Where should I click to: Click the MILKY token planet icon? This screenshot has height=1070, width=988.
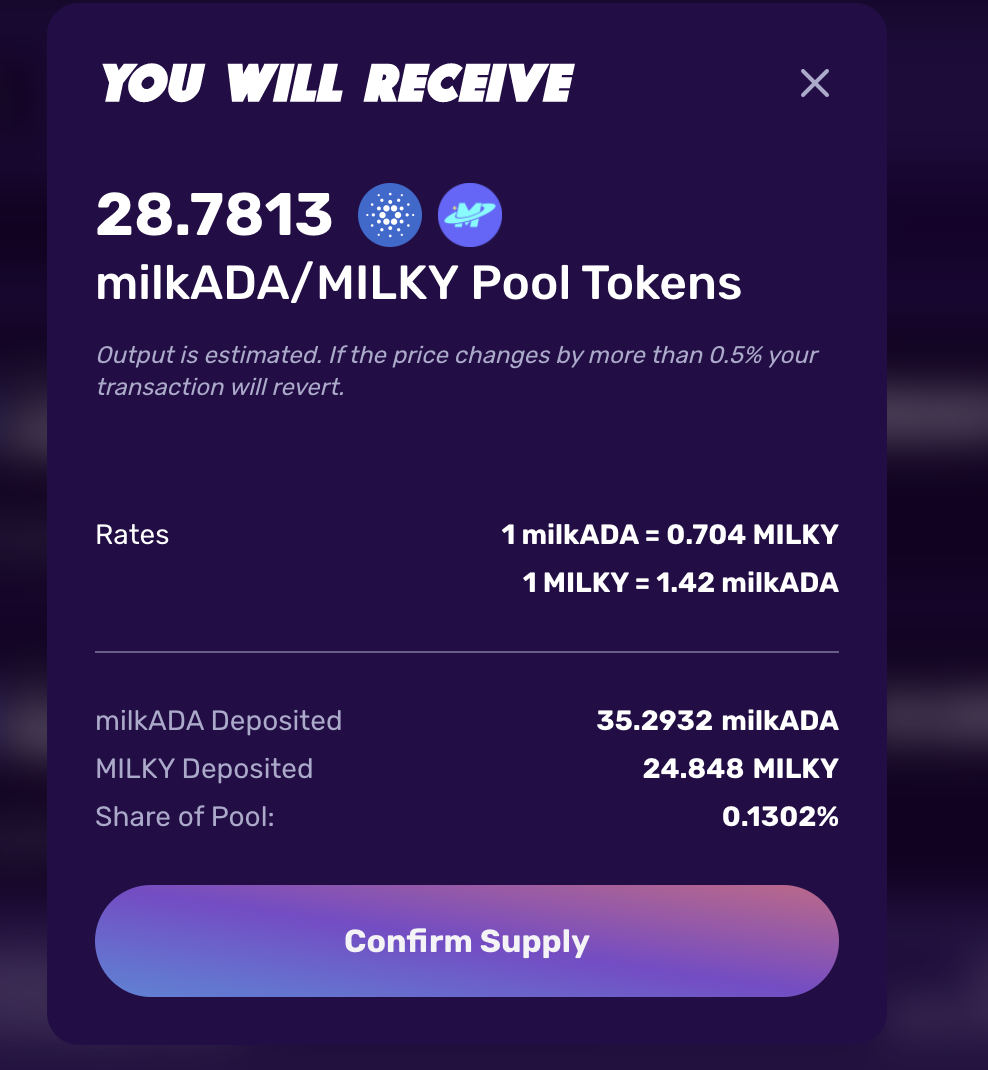[x=470, y=215]
